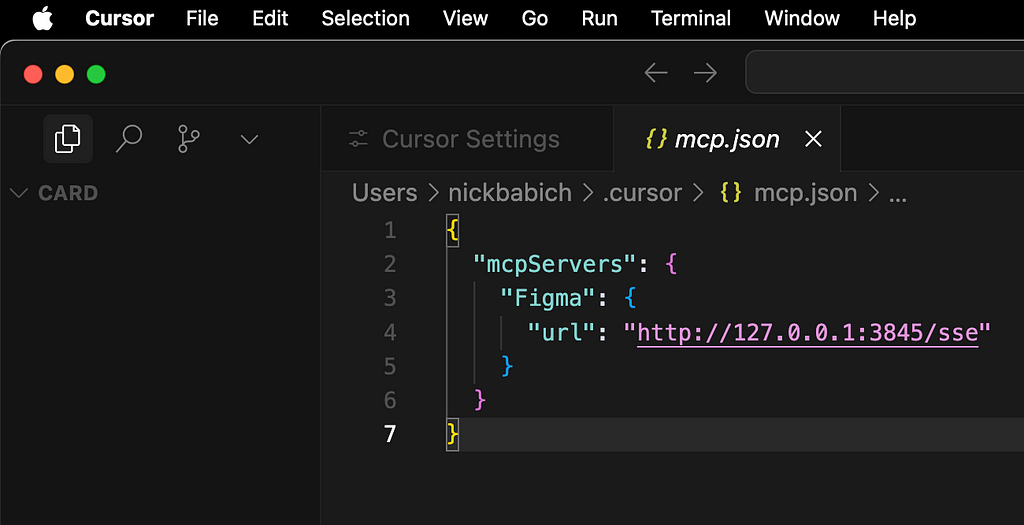Click the closing brace on line 5
The width and height of the screenshot is (1024, 525).
pyautogui.click(x=507, y=366)
